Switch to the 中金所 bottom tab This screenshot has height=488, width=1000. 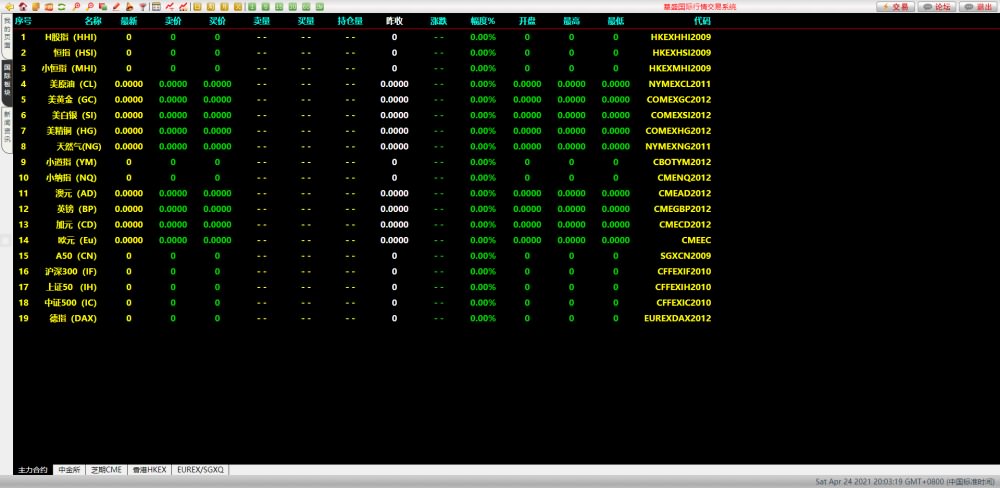coord(69,470)
